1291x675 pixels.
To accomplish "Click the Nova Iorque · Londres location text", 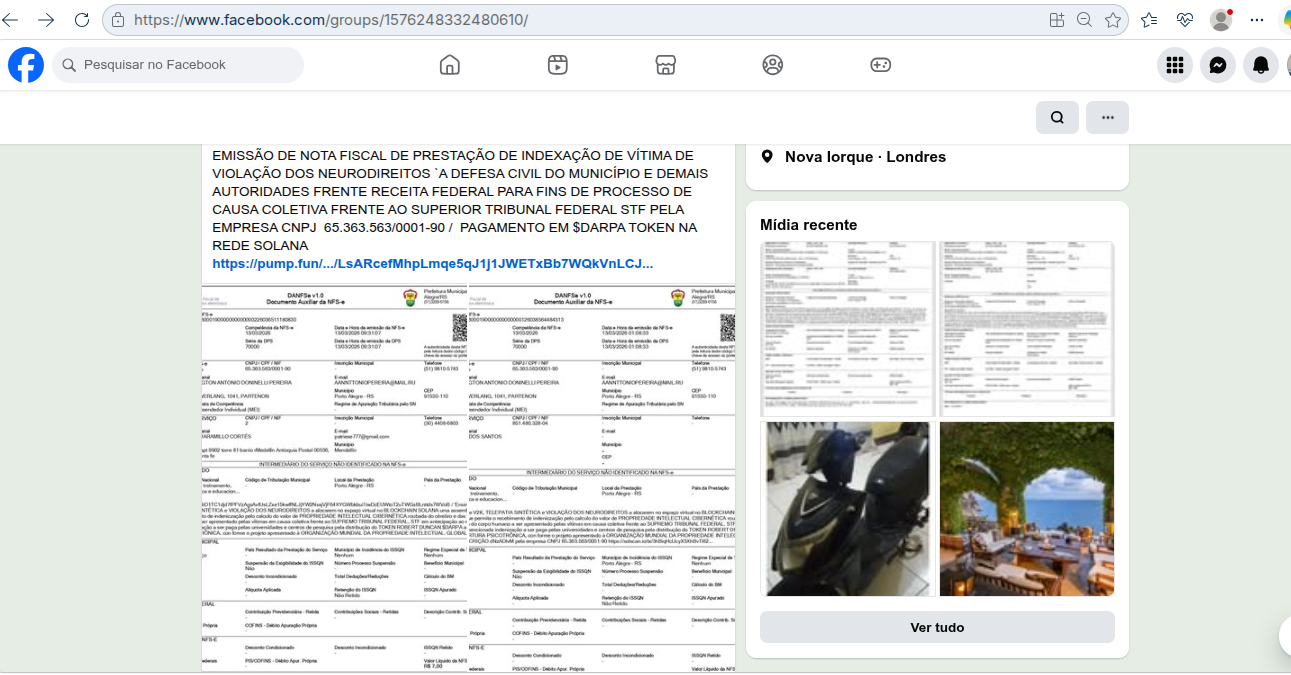I will point(865,157).
